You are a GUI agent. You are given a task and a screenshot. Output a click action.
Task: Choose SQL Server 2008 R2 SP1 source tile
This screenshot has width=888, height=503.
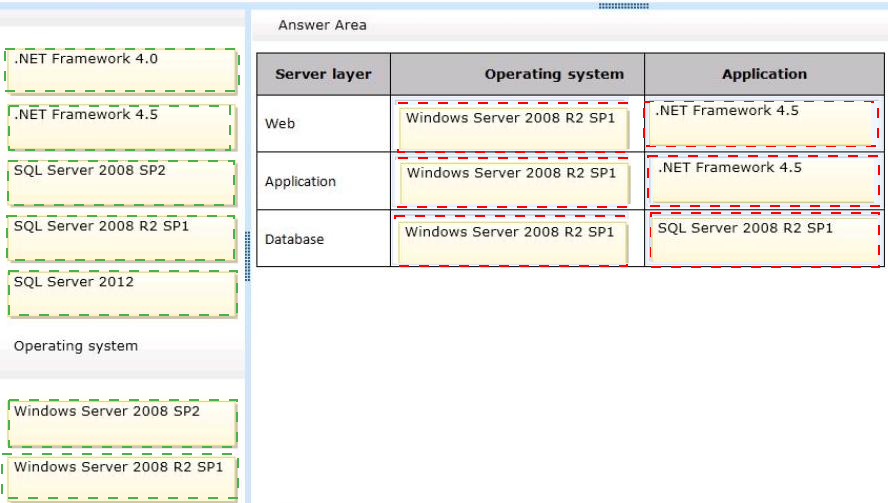point(122,238)
